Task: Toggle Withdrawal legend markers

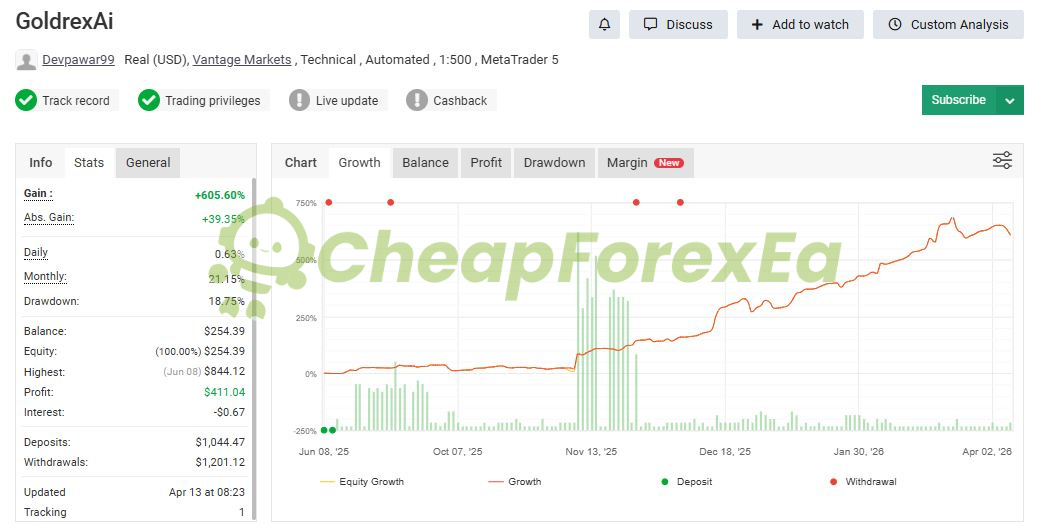Action: [863, 481]
